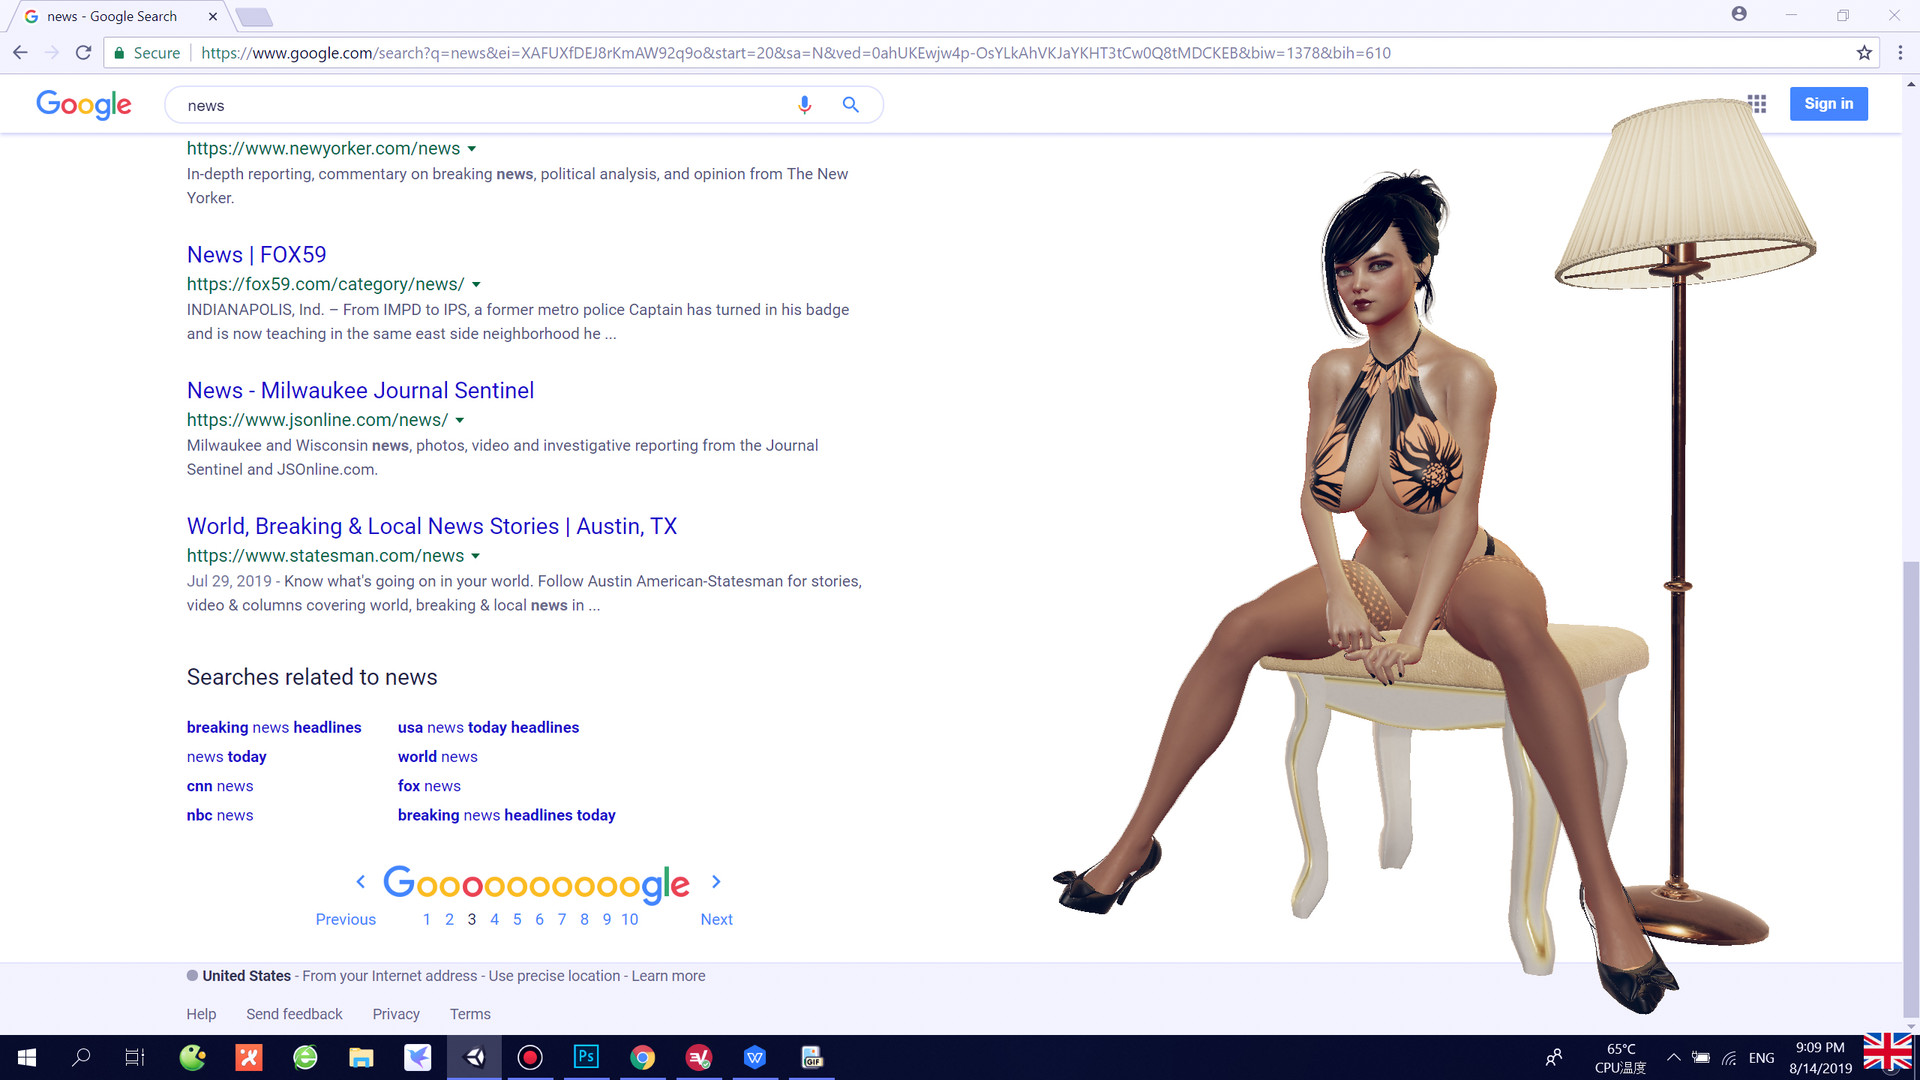This screenshot has height=1080, width=1920.
Task: Show hidden icons with the tray chevron
Action: pyautogui.click(x=1675, y=1057)
